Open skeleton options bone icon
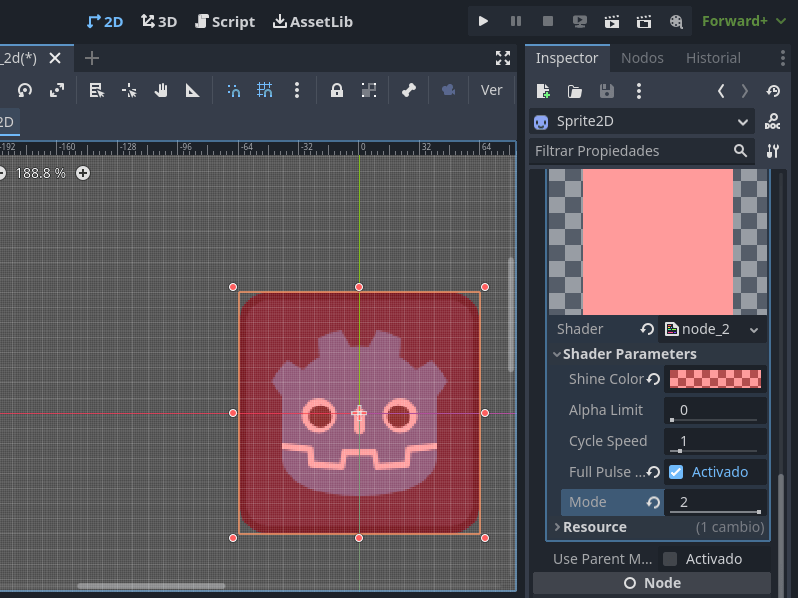Image resolution: width=798 pixels, height=598 pixels. click(409, 91)
